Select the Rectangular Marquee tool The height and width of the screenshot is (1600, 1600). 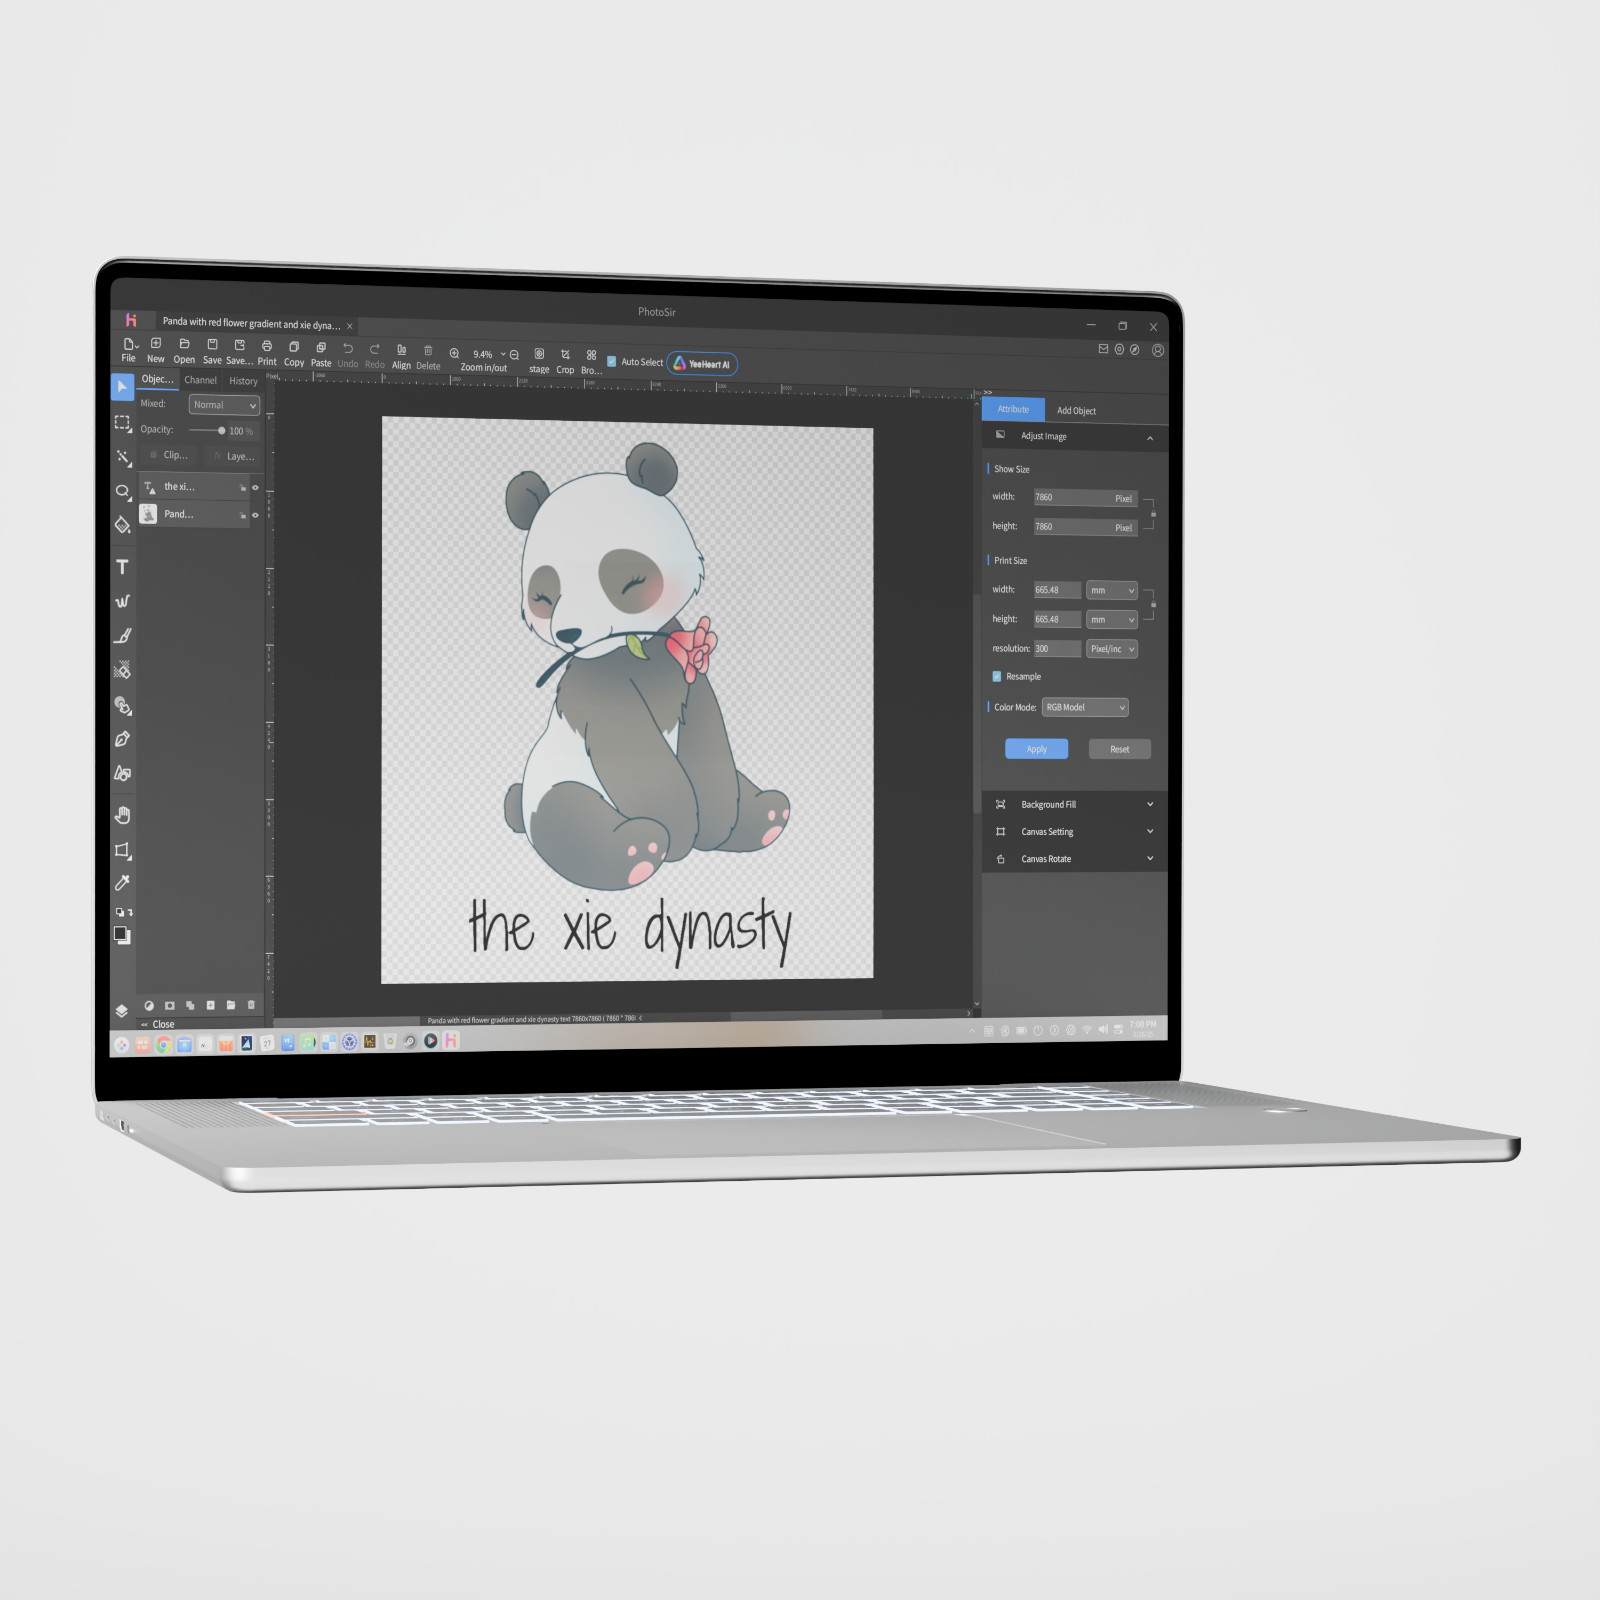click(122, 423)
